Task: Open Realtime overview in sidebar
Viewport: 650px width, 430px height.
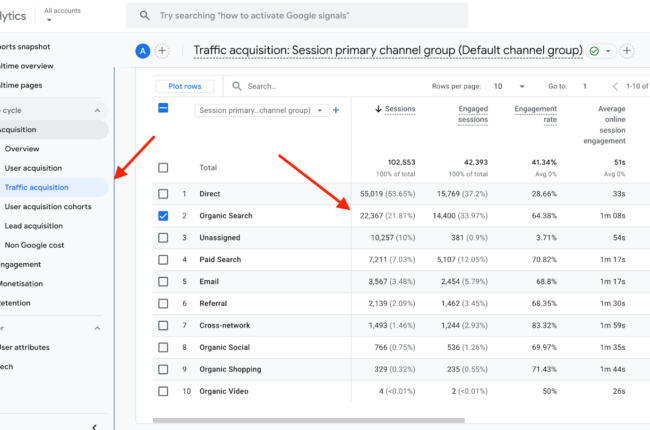Action: point(27,66)
